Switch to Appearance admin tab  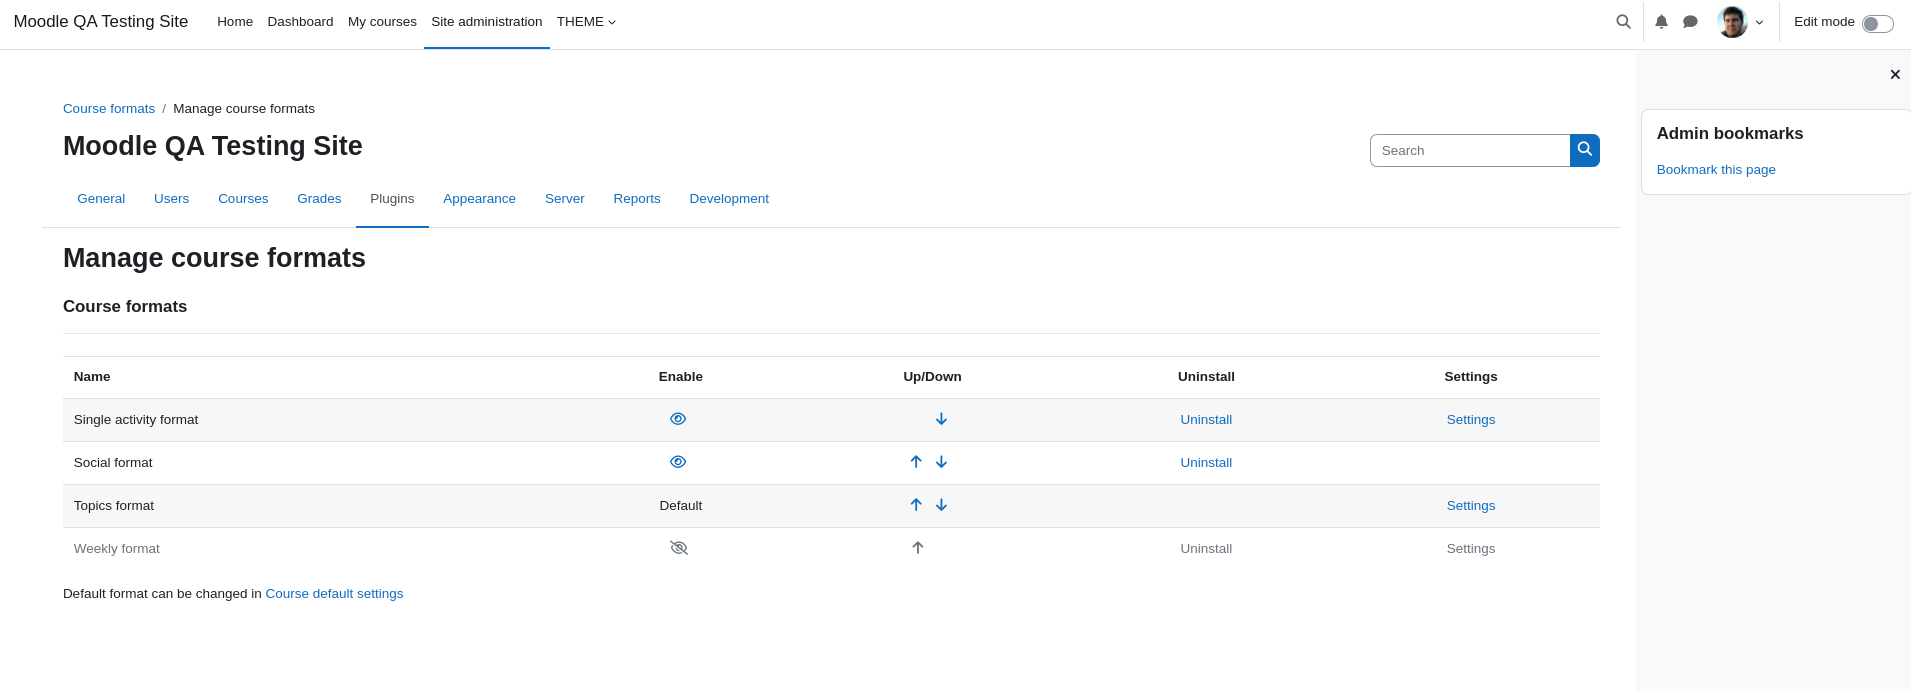coord(479,199)
